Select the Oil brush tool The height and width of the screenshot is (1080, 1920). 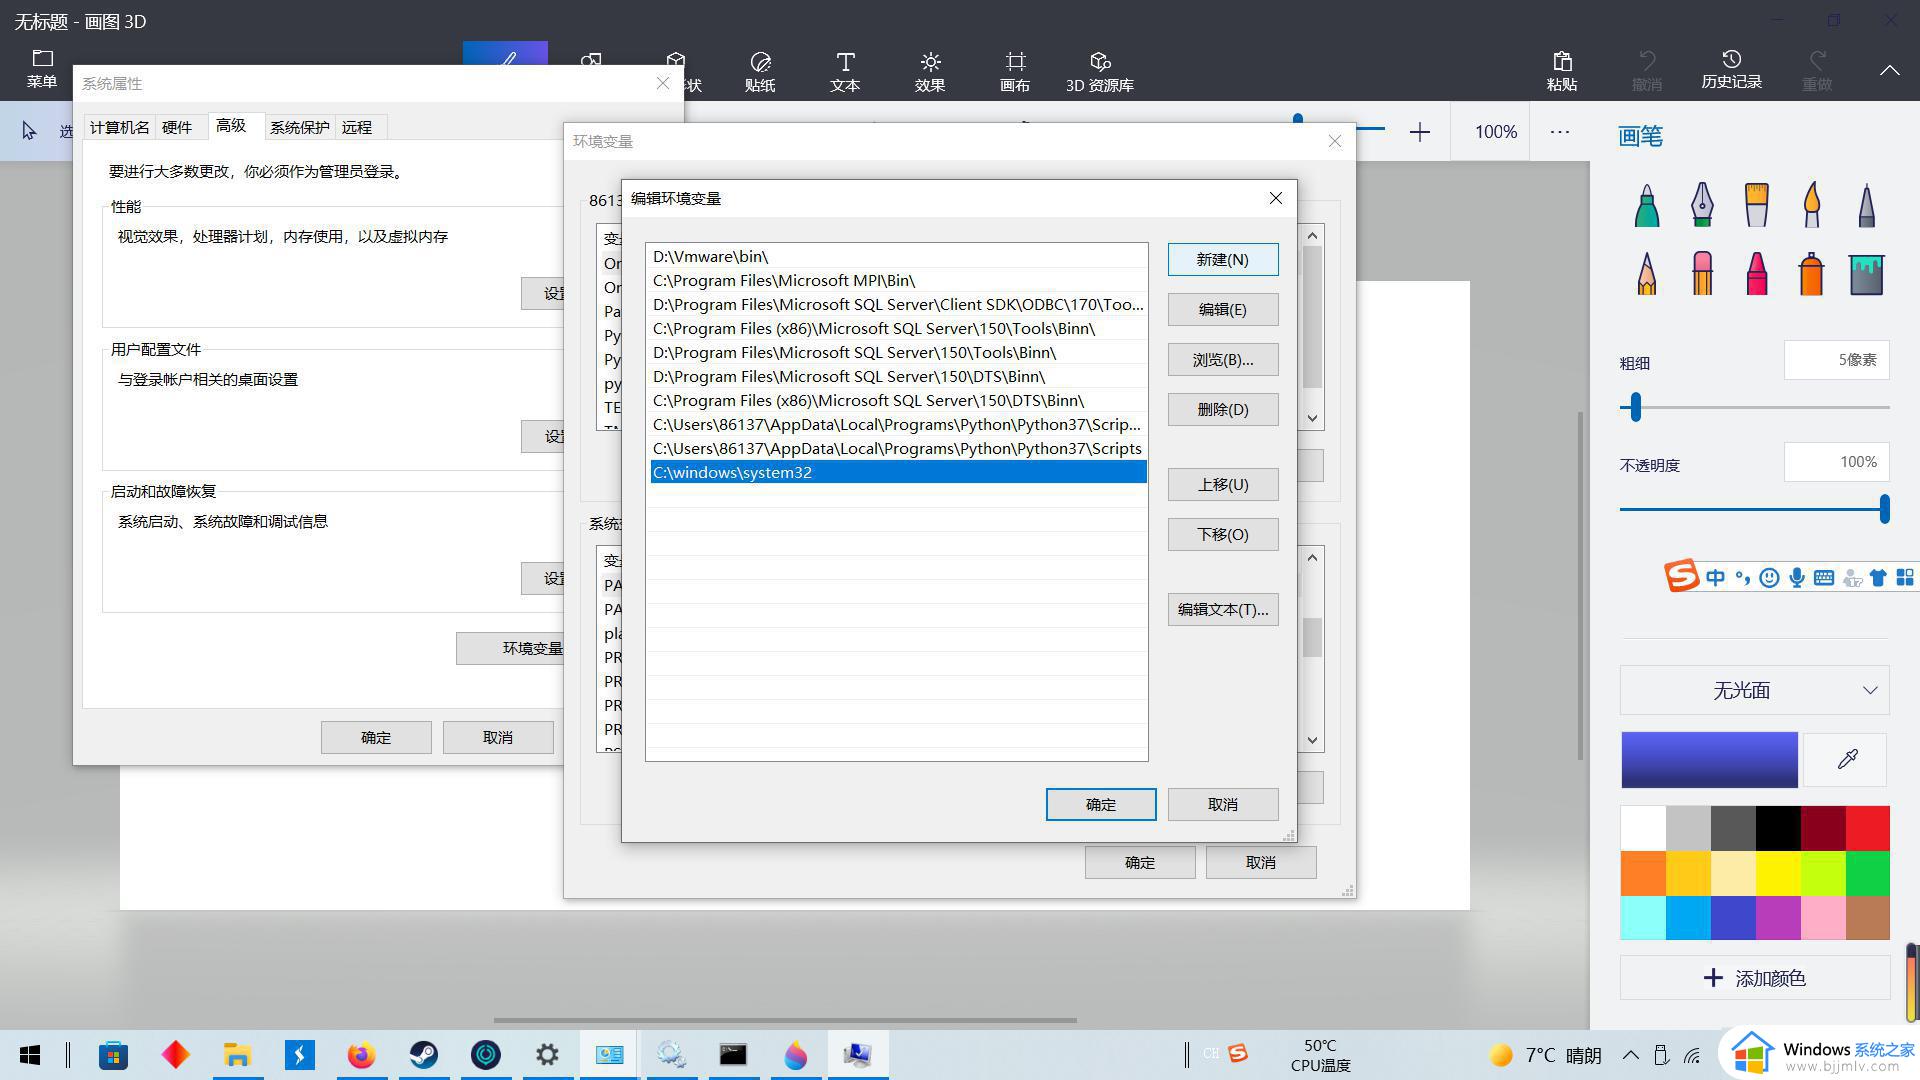pos(1756,205)
